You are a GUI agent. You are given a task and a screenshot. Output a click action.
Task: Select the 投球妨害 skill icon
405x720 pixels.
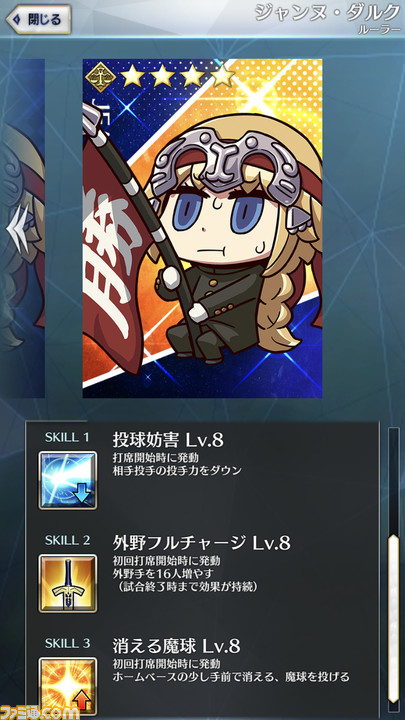coord(68,480)
